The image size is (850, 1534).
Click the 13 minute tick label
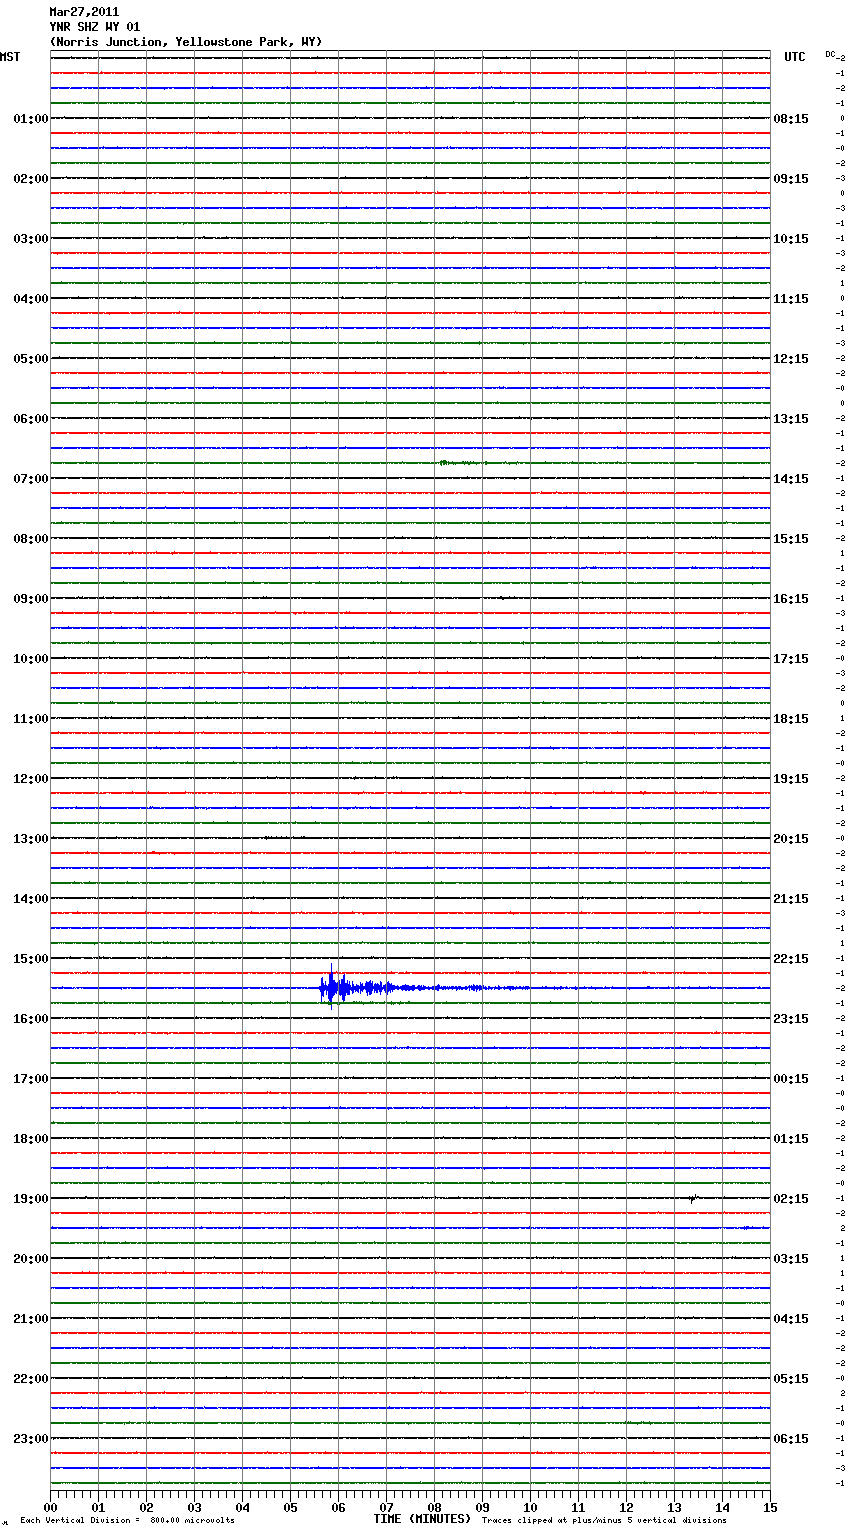pos(674,1508)
